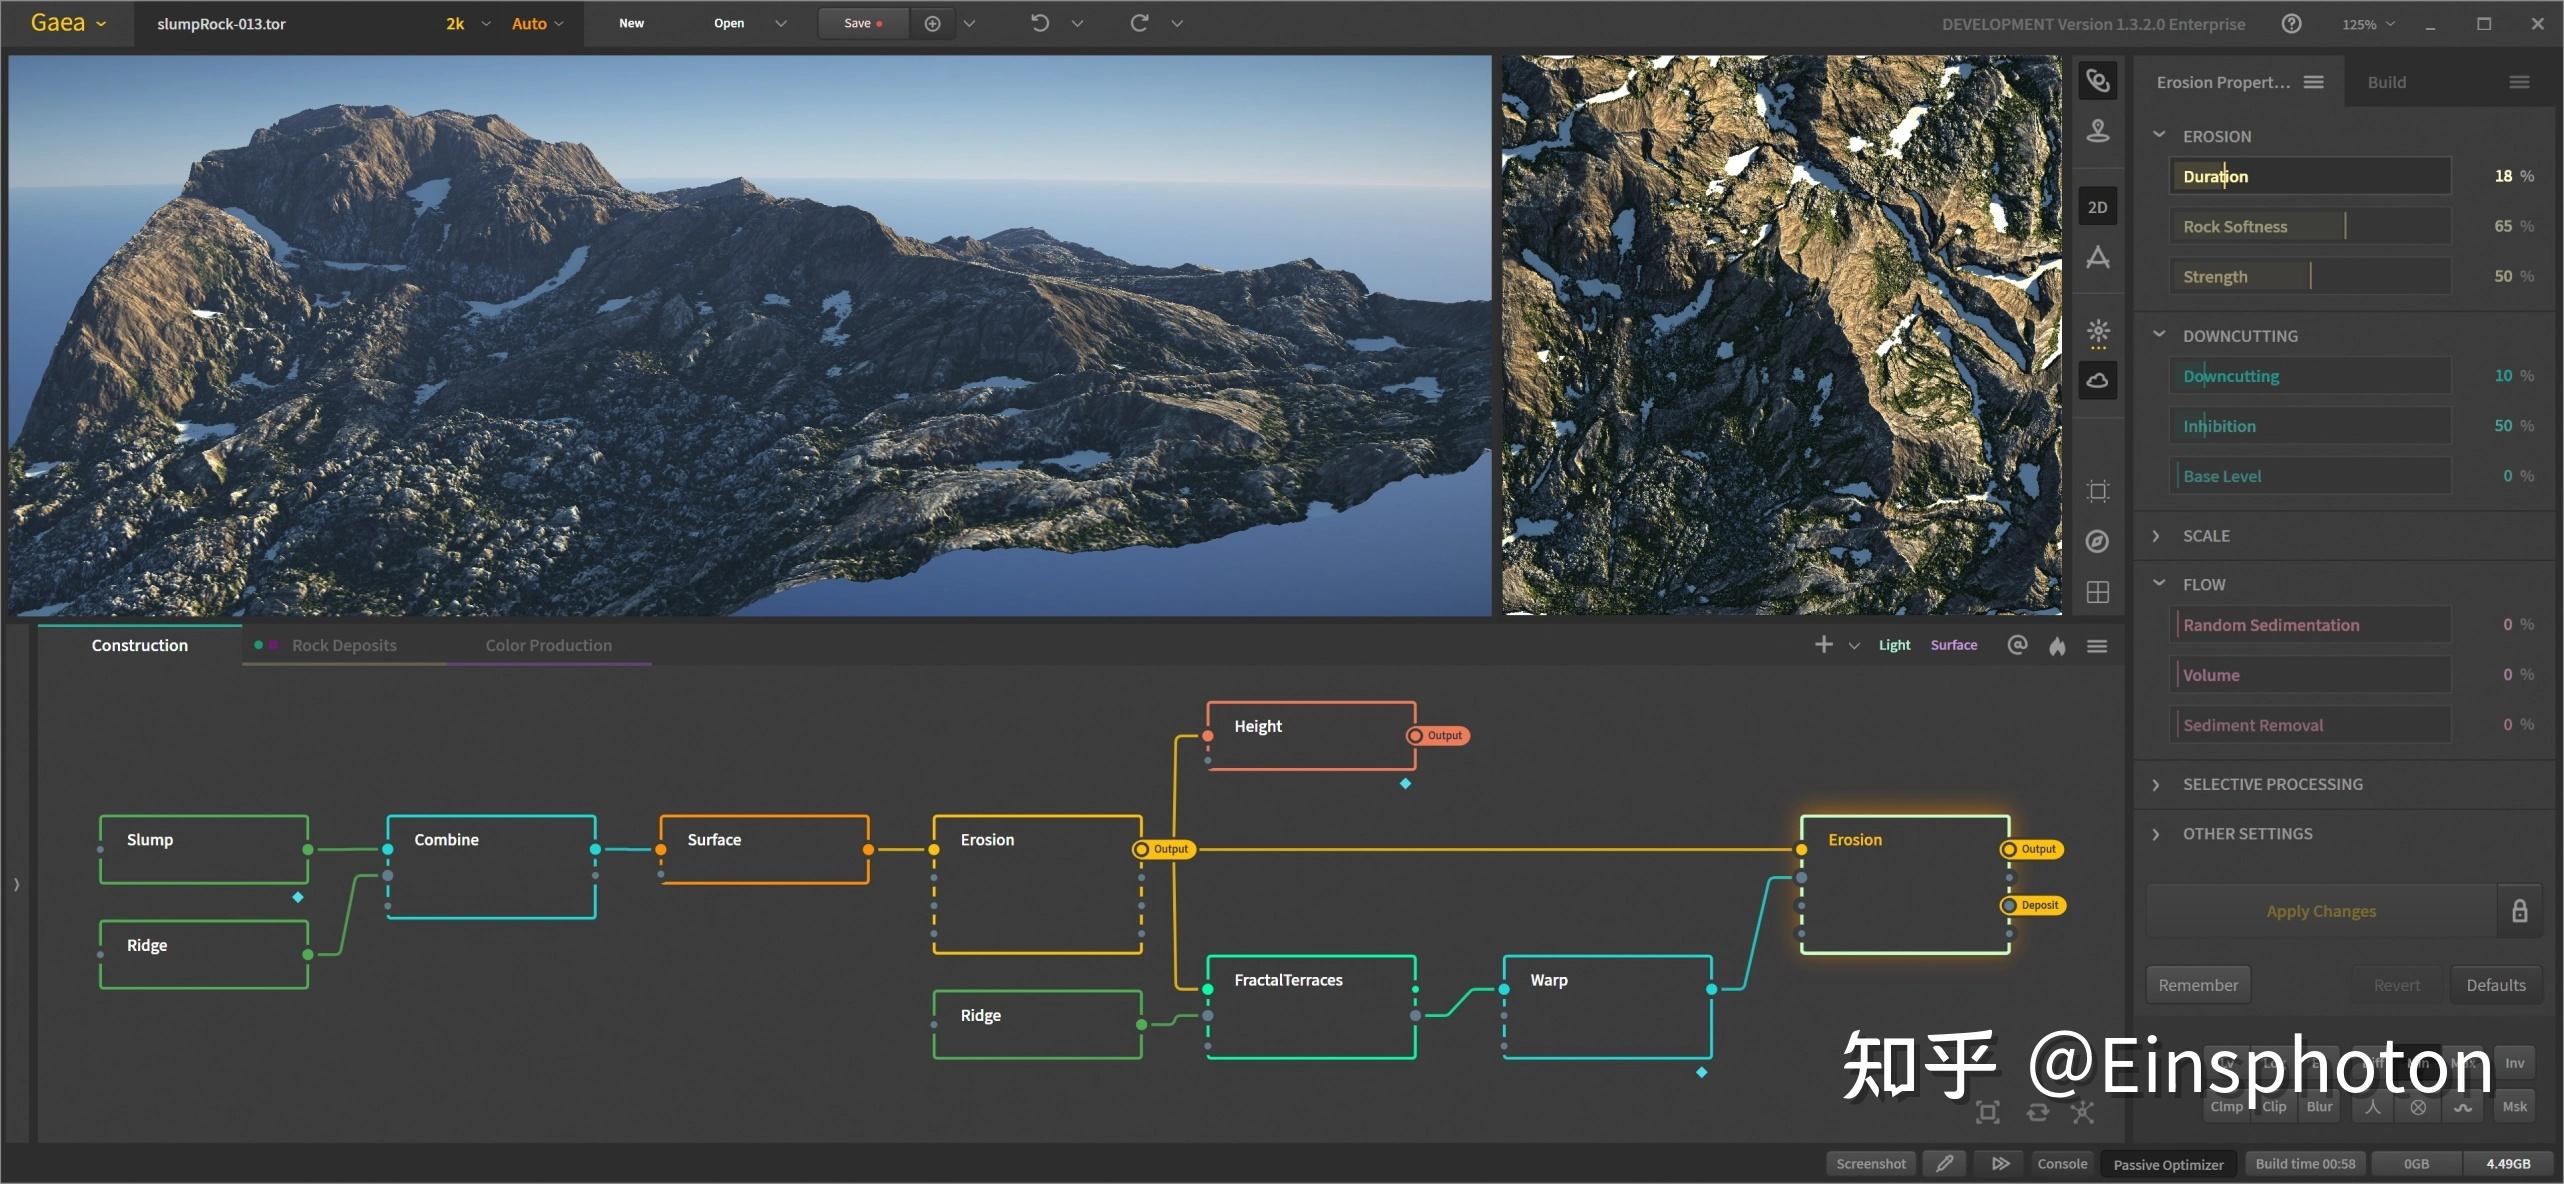Click the sun lighting settings icon

(2097, 330)
